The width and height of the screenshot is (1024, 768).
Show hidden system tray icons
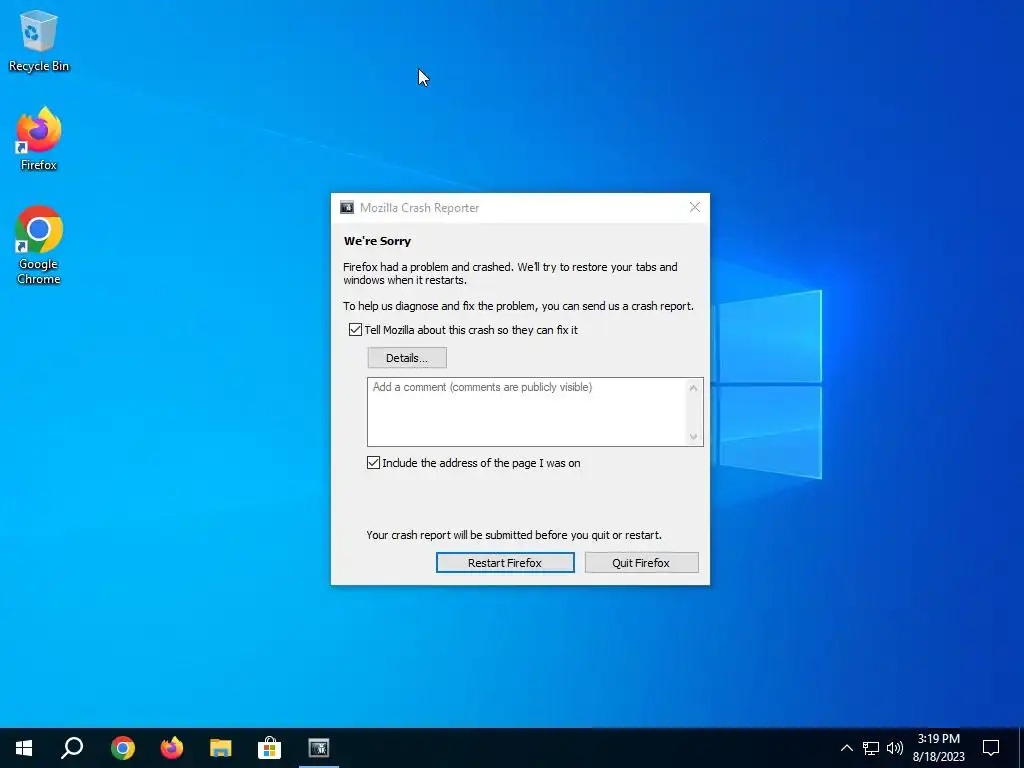point(846,748)
